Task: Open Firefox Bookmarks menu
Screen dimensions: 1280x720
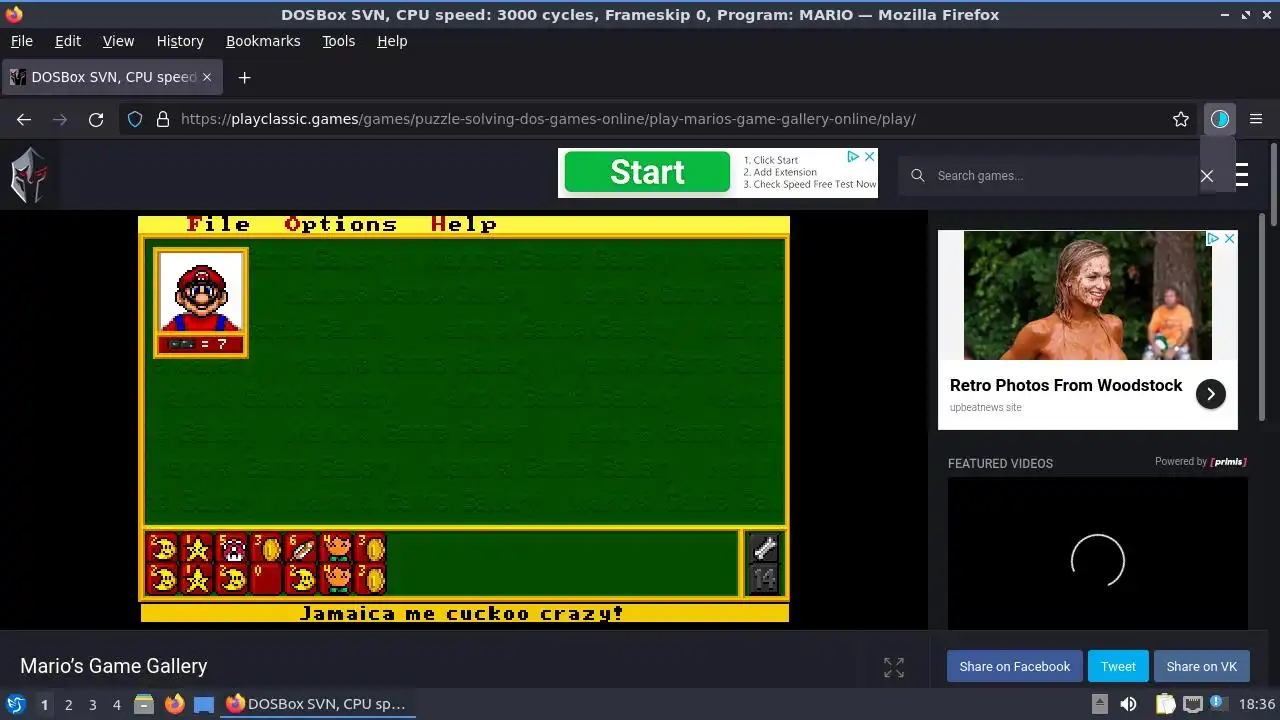Action: point(263,41)
